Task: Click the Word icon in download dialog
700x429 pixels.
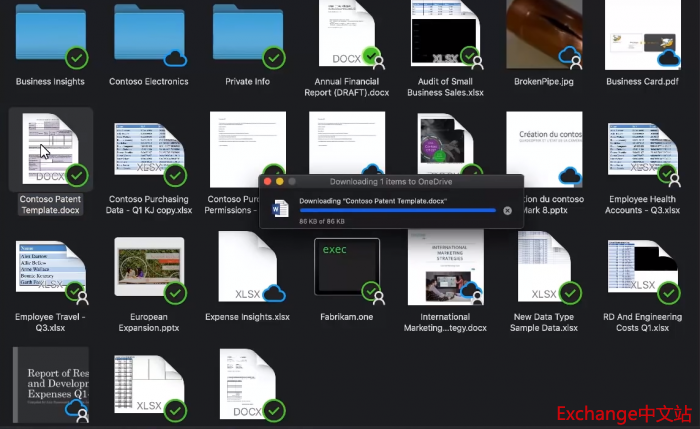Action: tap(280, 208)
